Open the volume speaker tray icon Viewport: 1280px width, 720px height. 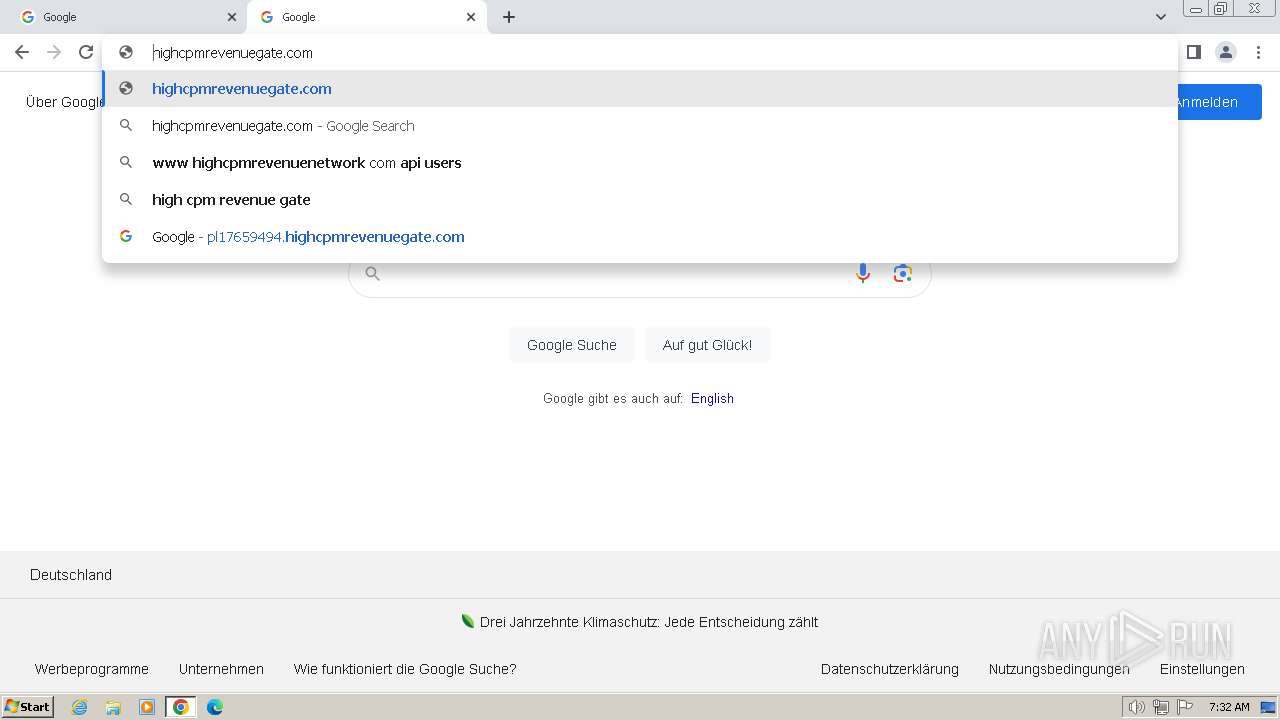pyautogui.click(x=1136, y=707)
